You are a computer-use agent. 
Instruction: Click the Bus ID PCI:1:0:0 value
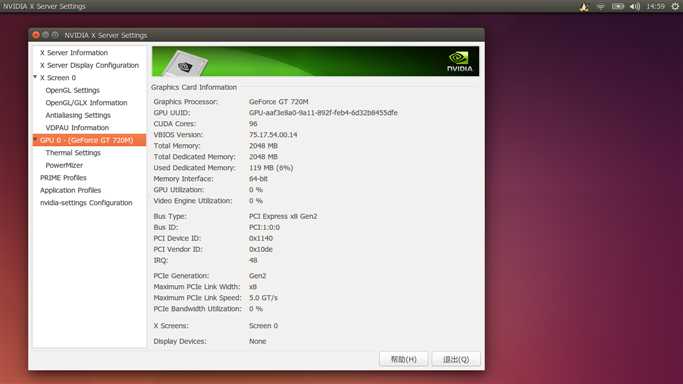264,227
